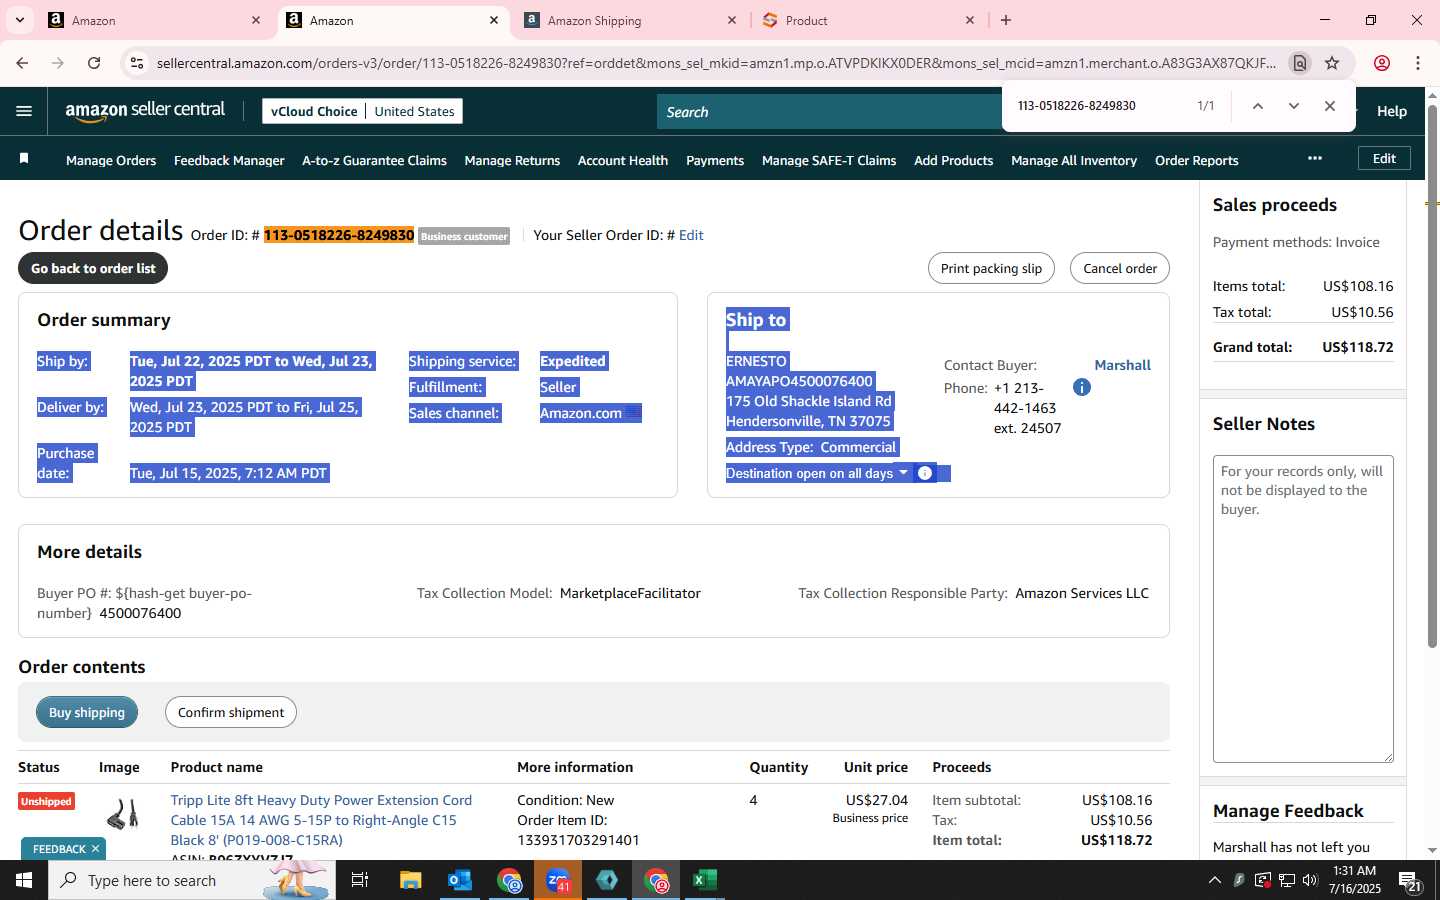1440x900 pixels.
Task: Open Add Products
Action: pos(954,160)
